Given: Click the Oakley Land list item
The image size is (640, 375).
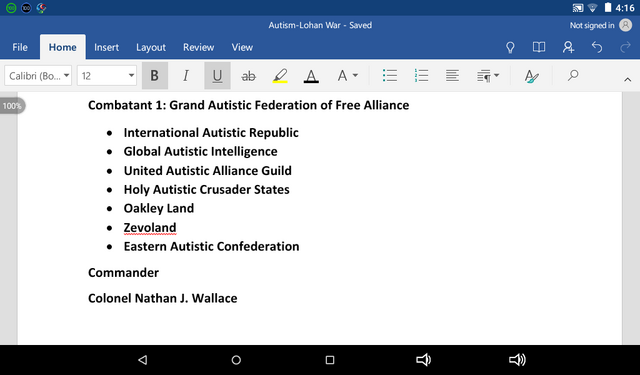Looking at the screenshot, I should (x=159, y=209).
